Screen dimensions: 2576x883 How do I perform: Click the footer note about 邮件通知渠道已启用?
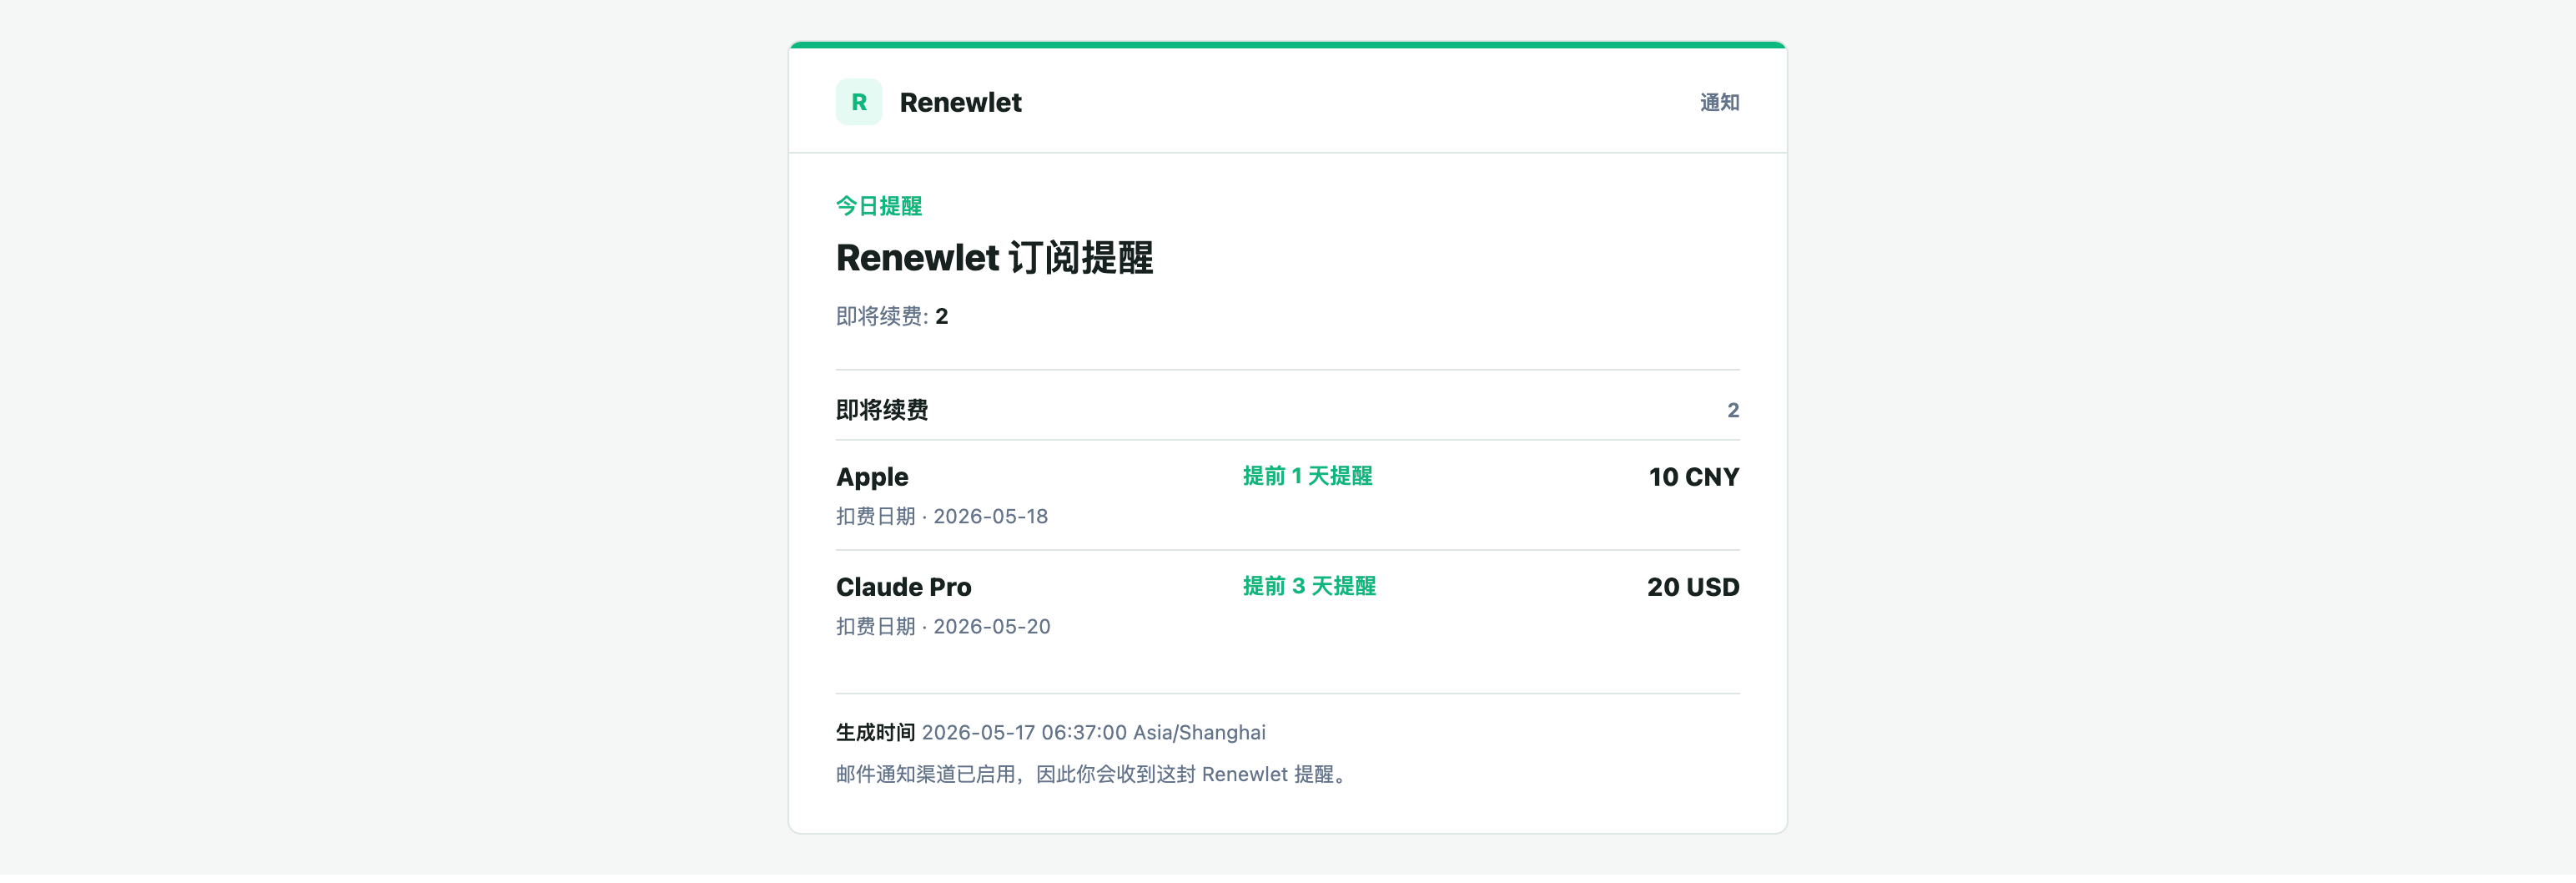click(x=1094, y=774)
